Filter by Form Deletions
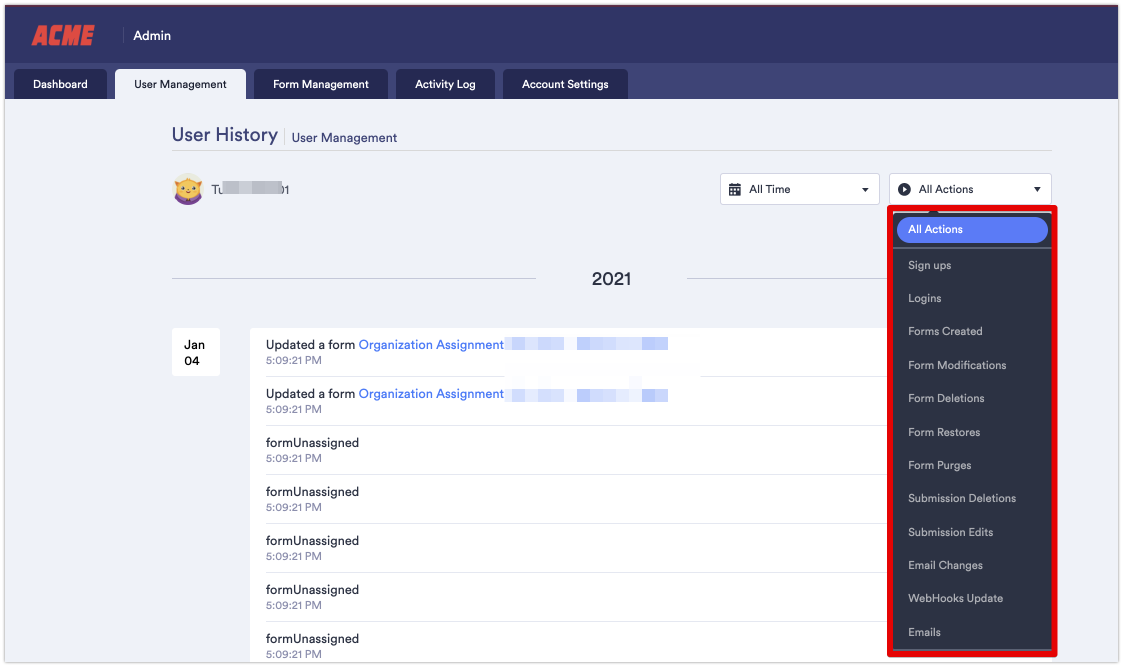Screen dimensions: 1123x667 [x=946, y=398]
